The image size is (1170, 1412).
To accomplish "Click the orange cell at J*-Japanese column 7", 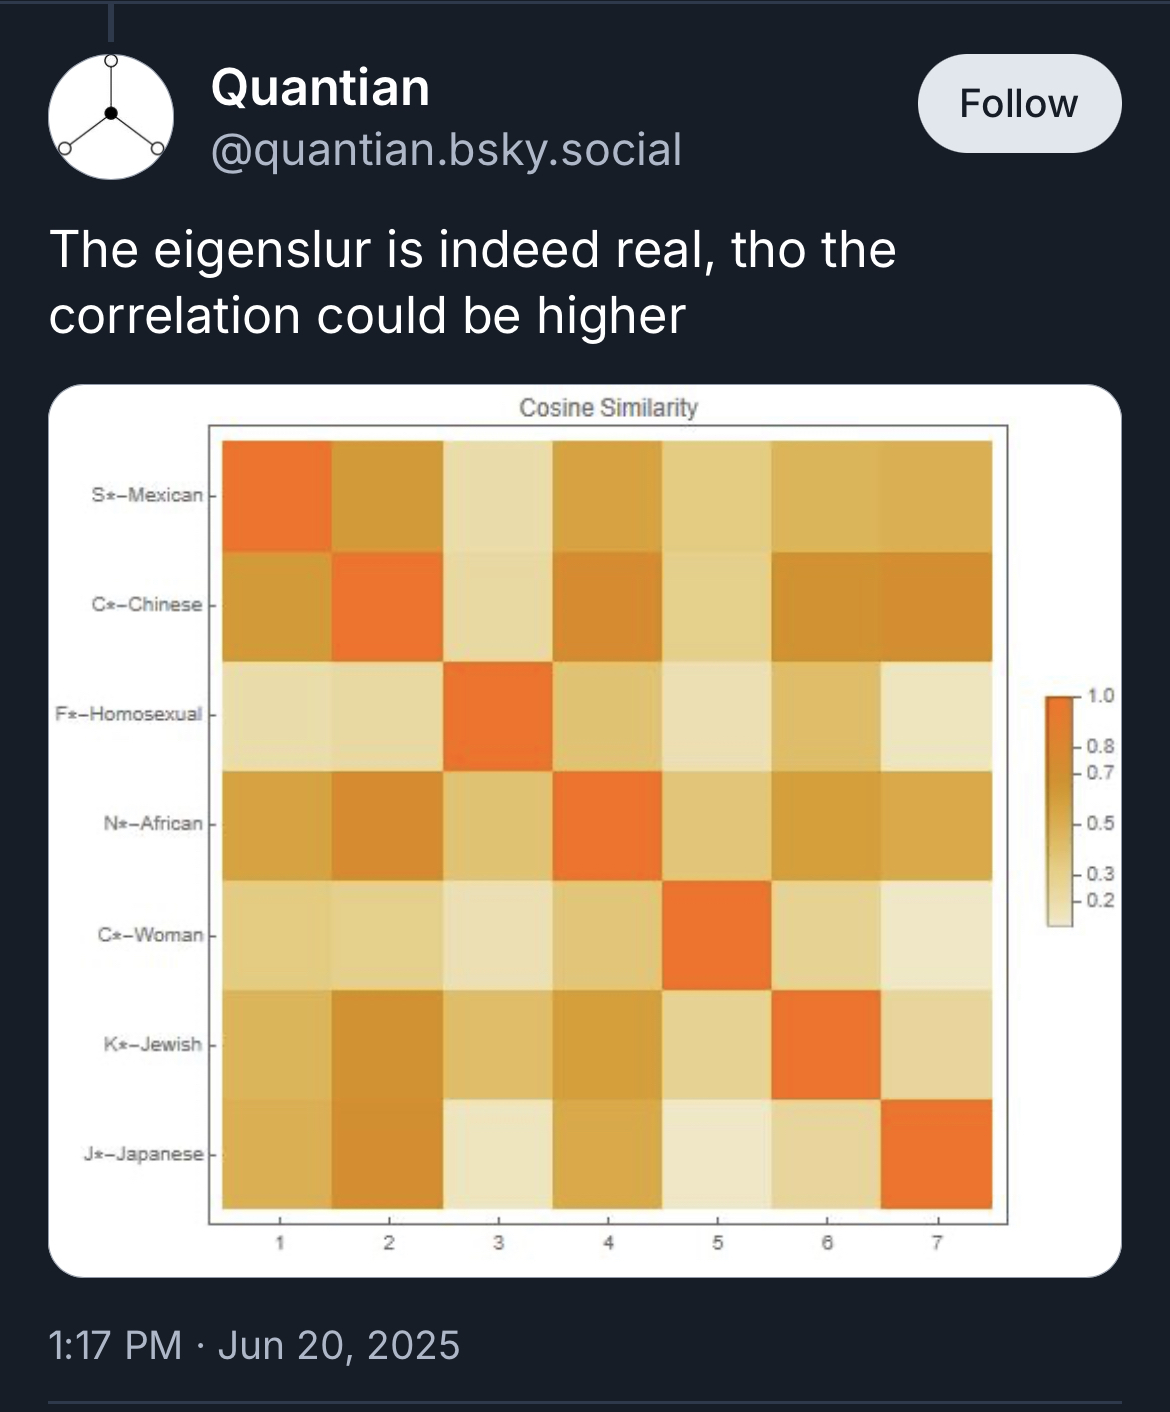I will tap(937, 1154).
